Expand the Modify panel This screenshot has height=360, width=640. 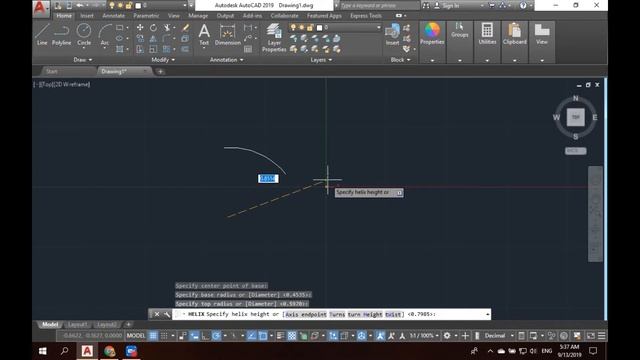pyautogui.click(x=163, y=60)
